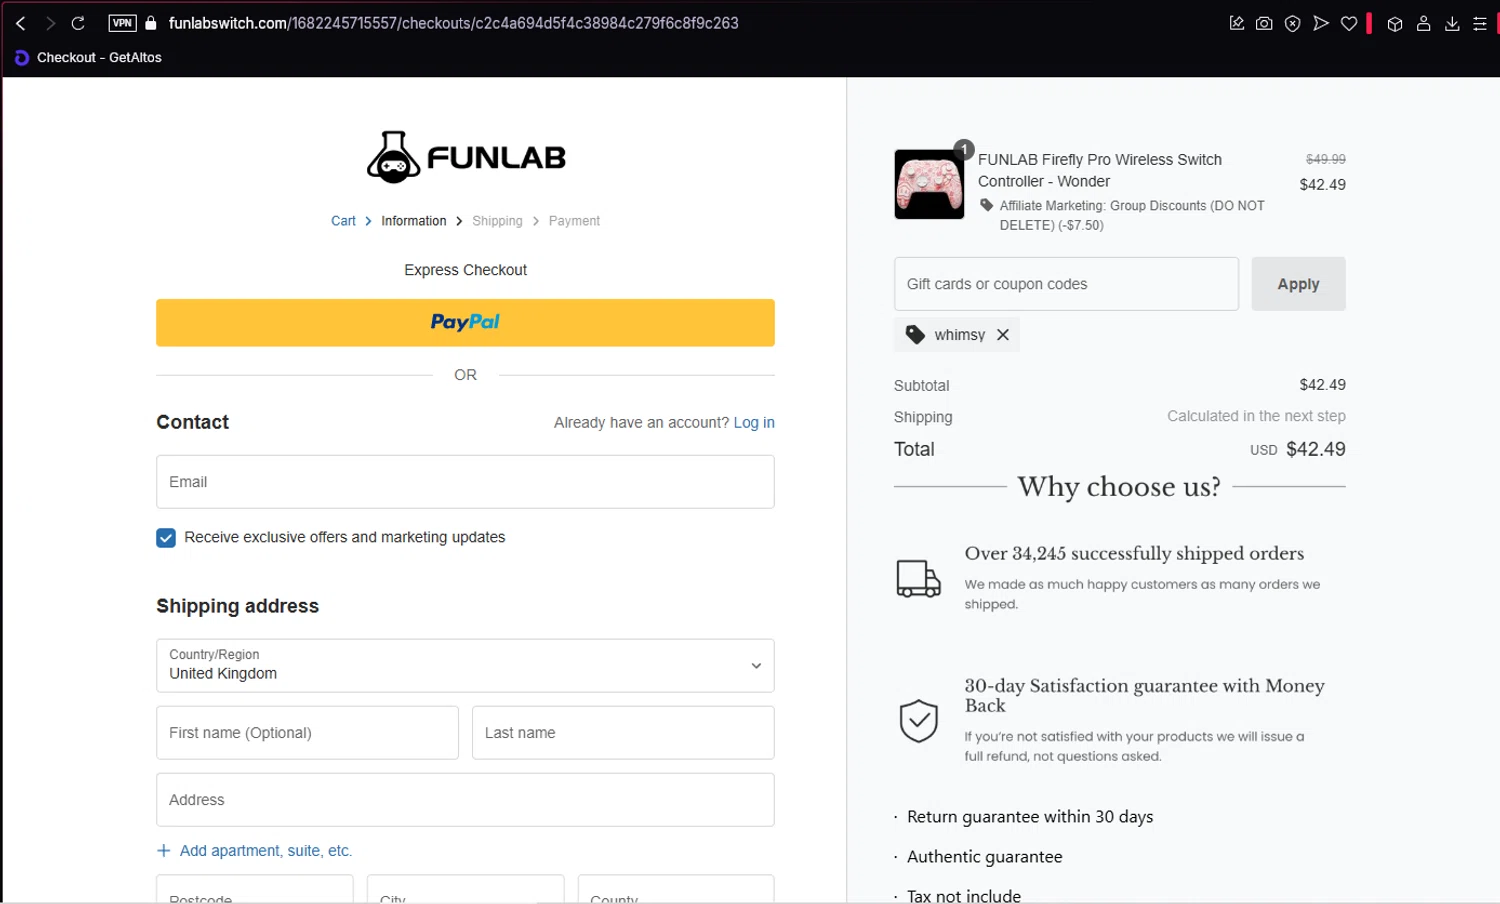Click the 'Express Checkout' label

(x=465, y=270)
